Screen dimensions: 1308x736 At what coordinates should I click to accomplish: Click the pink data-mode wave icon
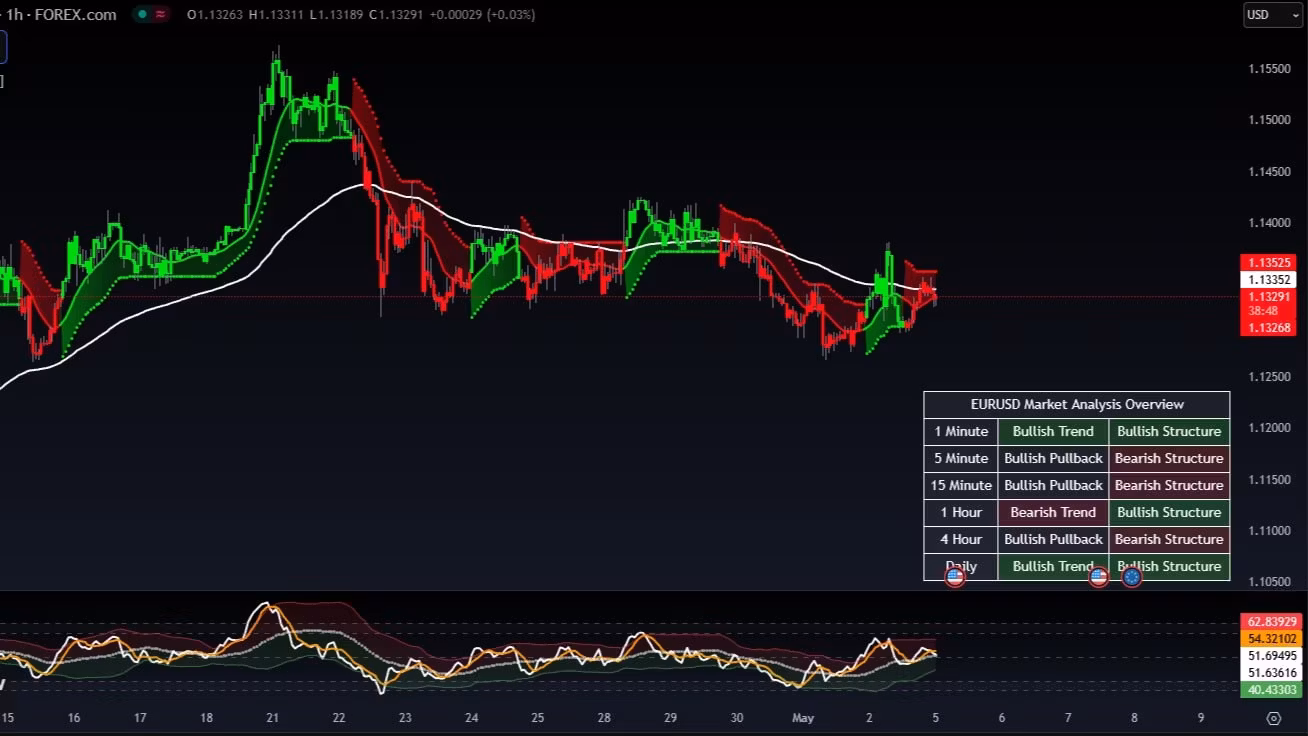tap(160, 15)
